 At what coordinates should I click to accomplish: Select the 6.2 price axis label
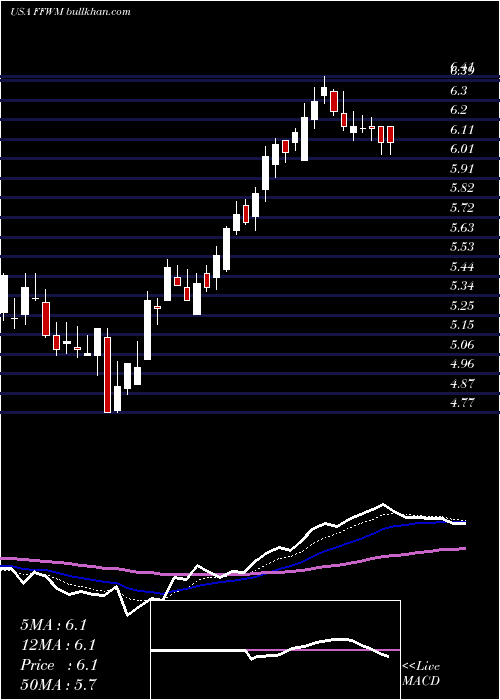tap(458, 110)
